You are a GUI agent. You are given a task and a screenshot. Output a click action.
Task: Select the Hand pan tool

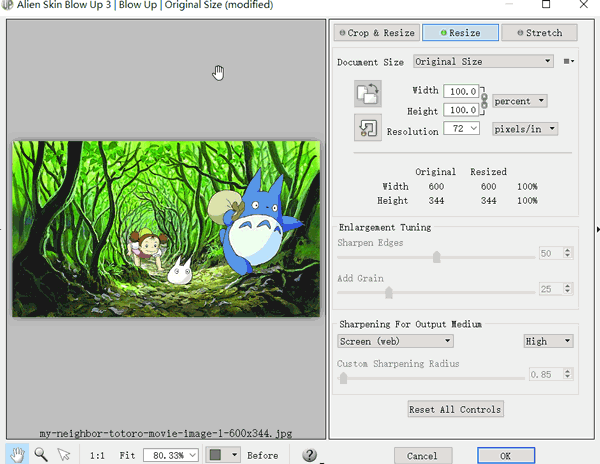tap(17, 454)
